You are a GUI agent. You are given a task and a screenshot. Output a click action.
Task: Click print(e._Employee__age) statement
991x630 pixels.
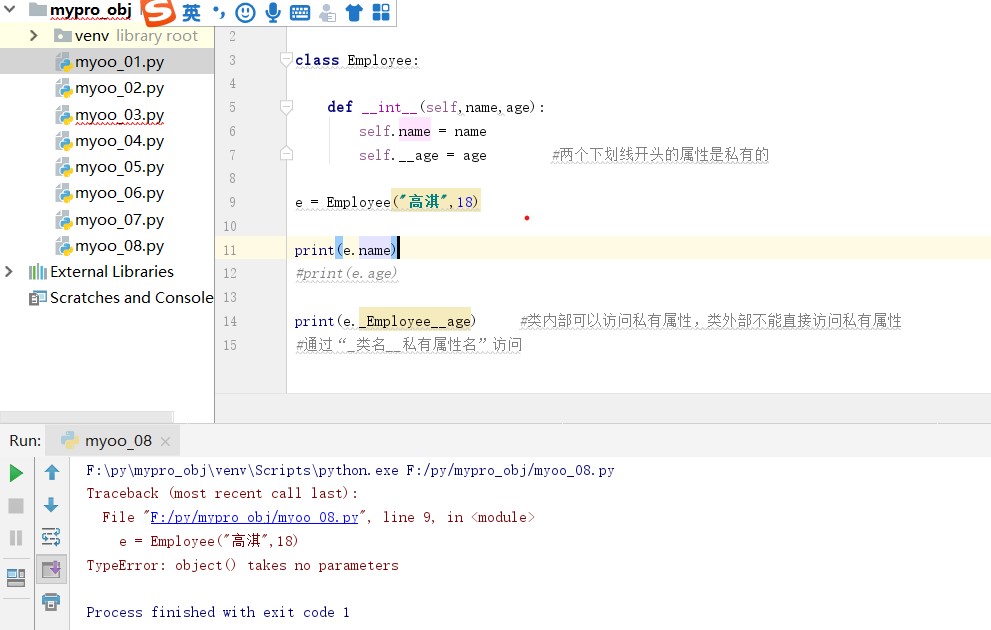pyautogui.click(x=385, y=322)
